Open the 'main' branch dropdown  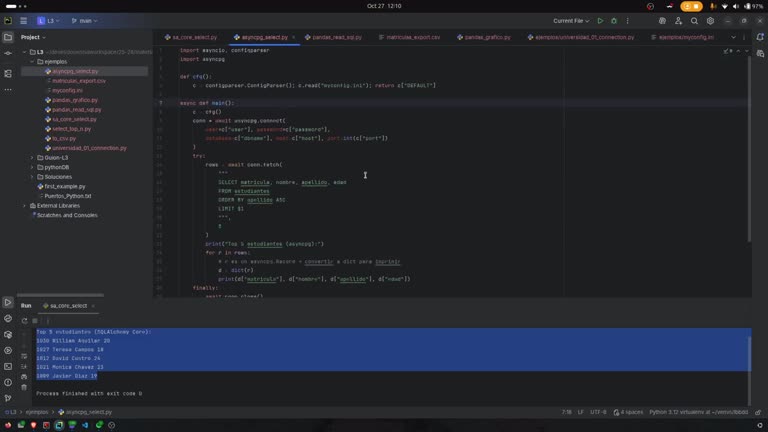point(84,21)
